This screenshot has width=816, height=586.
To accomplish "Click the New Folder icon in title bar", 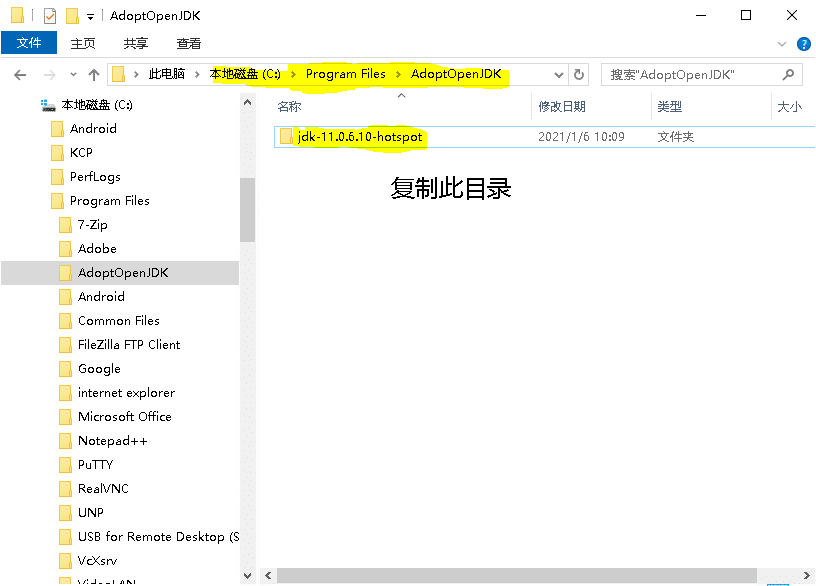I will click(71, 16).
